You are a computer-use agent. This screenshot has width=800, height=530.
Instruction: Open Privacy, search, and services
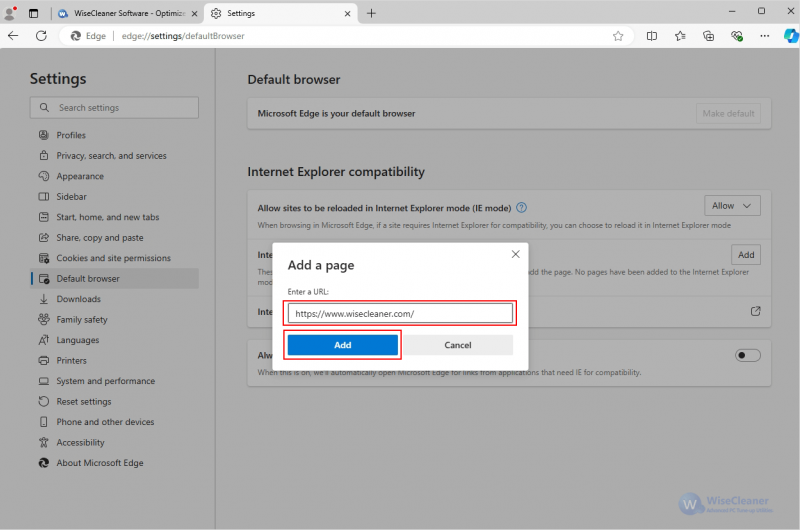pos(114,156)
